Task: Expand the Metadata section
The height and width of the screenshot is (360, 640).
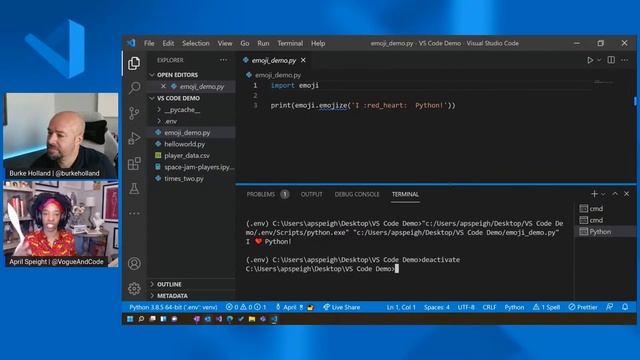Action: (191, 296)
